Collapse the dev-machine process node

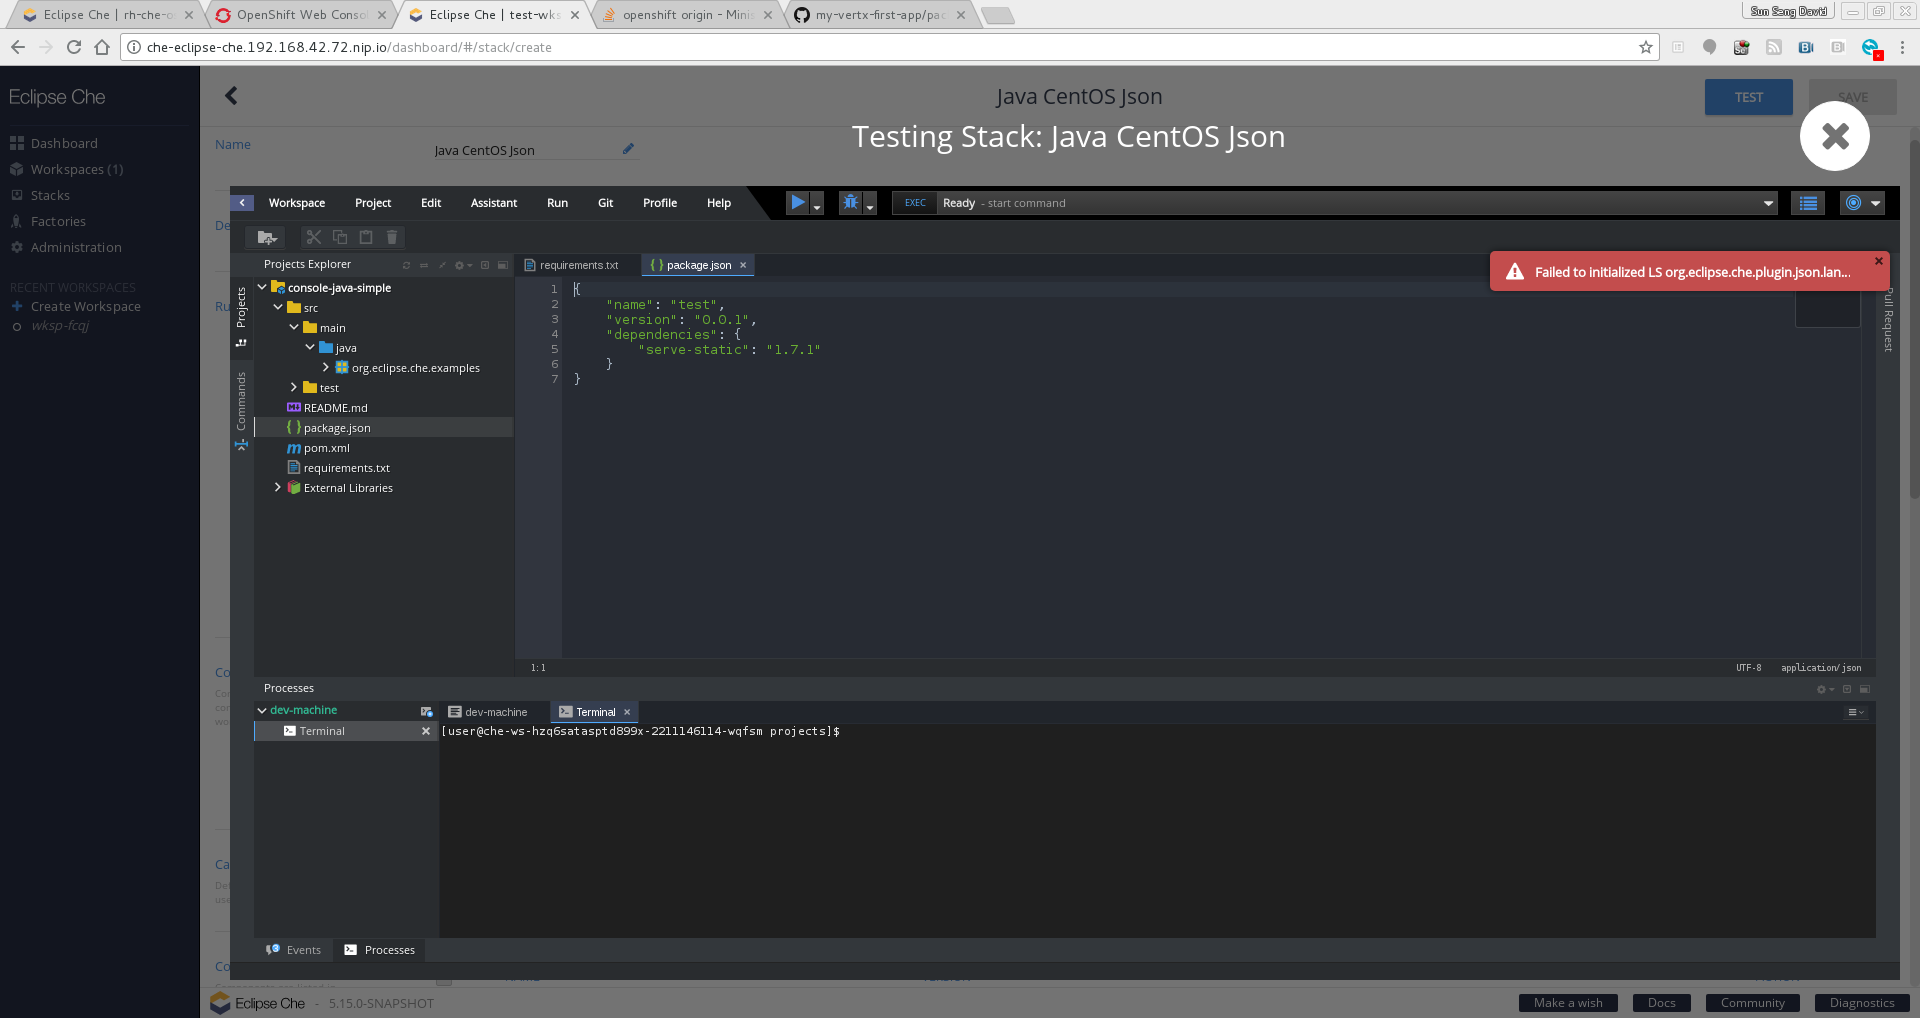pyautogui.click(x=262, y=710)
